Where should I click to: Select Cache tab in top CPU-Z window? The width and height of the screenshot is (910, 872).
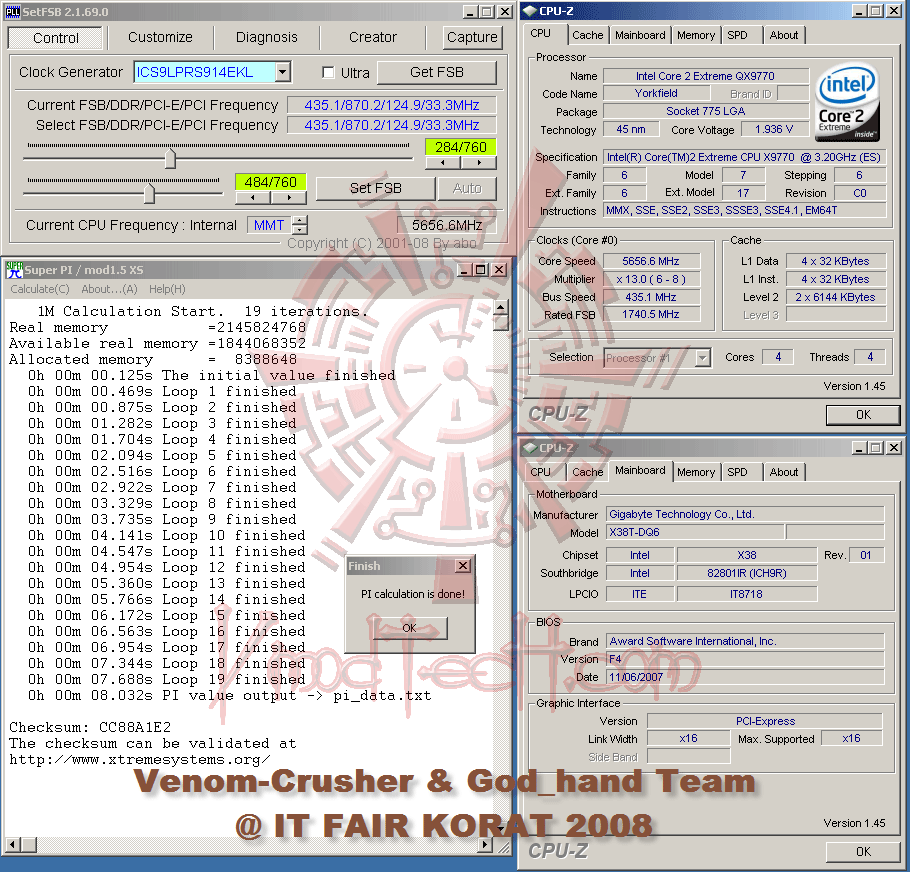pyautogui.click(x=587, y=35)
